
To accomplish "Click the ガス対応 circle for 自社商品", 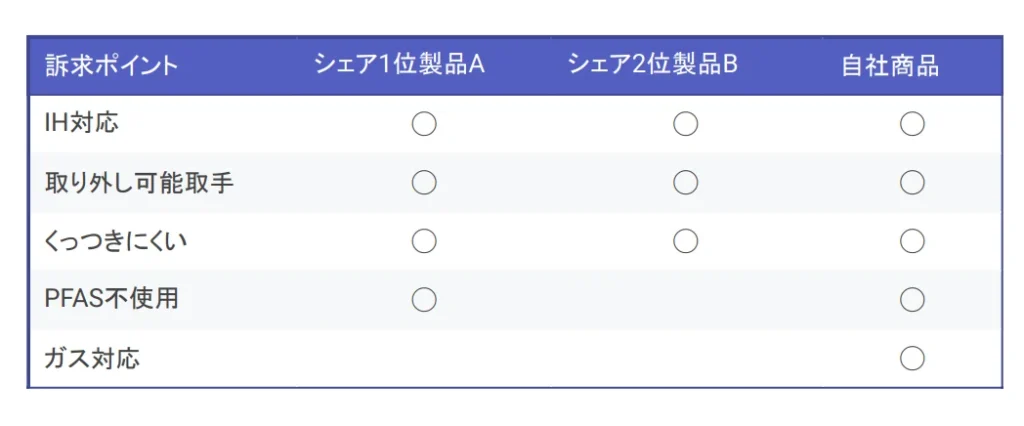I will [911, 358].
